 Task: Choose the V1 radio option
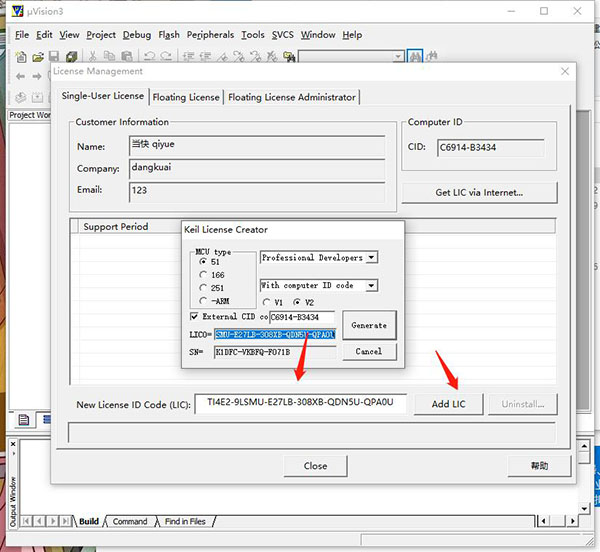[x=267, y=302]
